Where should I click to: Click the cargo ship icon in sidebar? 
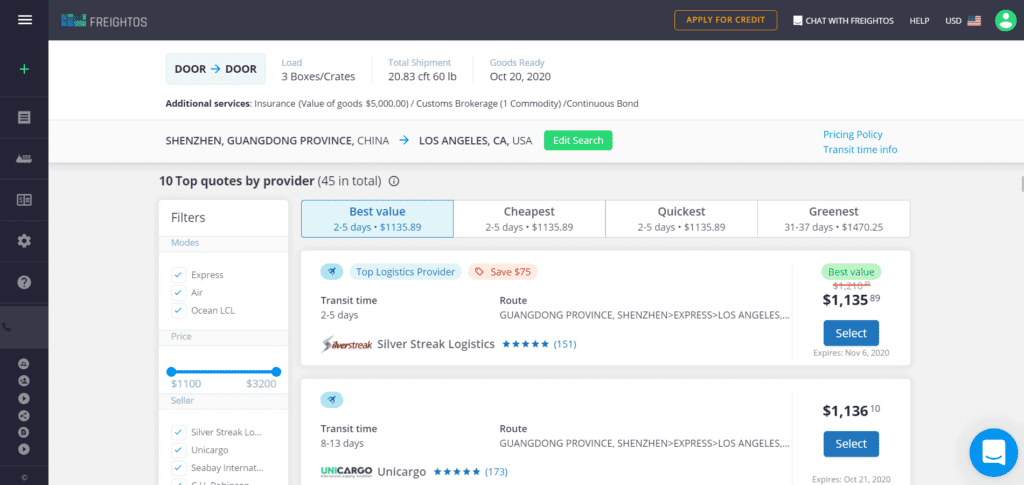tap(24, 159)
